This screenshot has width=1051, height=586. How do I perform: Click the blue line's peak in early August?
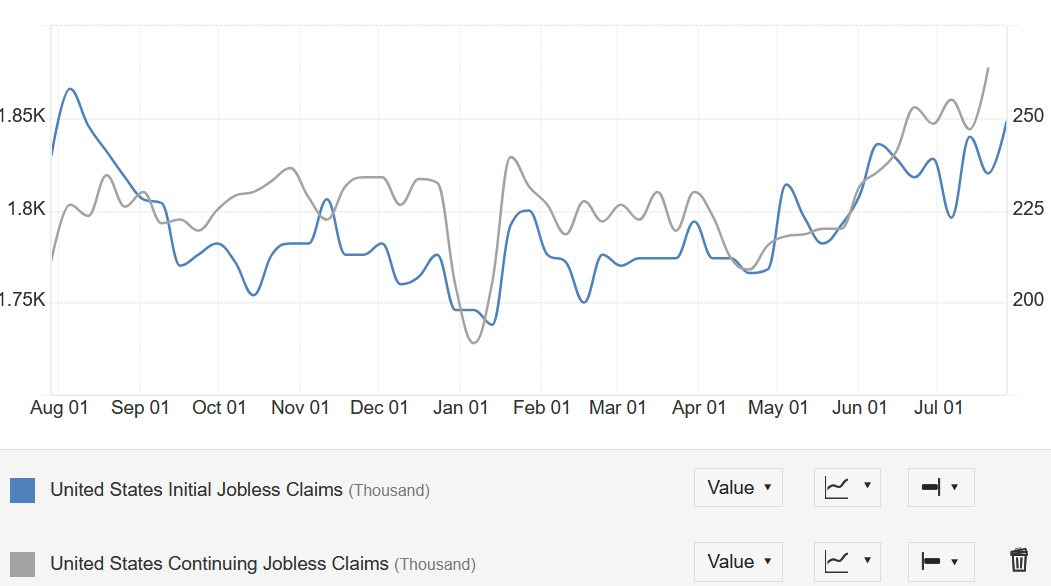(70, 89)
